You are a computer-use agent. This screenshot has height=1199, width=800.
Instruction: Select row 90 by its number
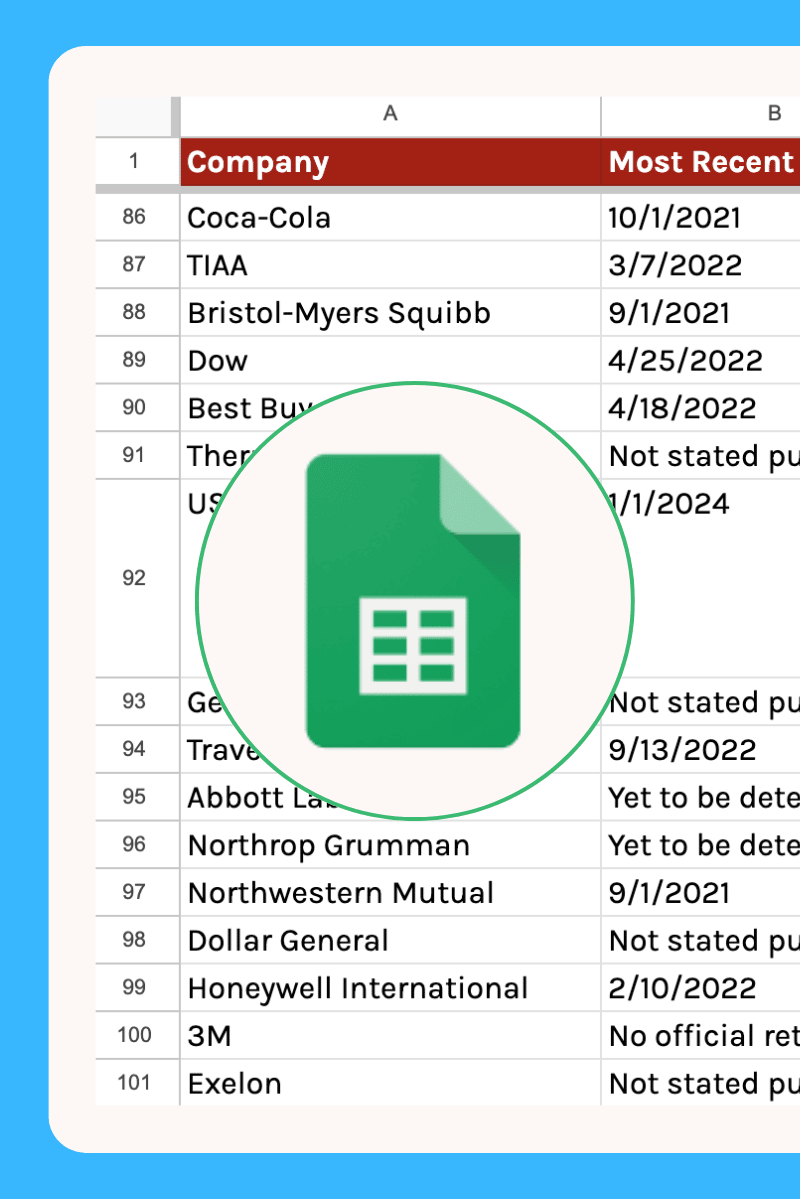click(137, 408)
